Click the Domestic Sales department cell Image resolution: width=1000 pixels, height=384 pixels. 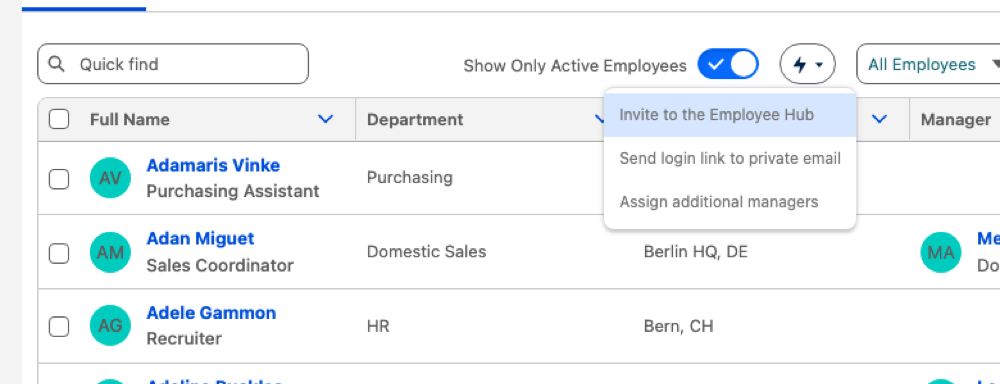[x=426, y=251]
